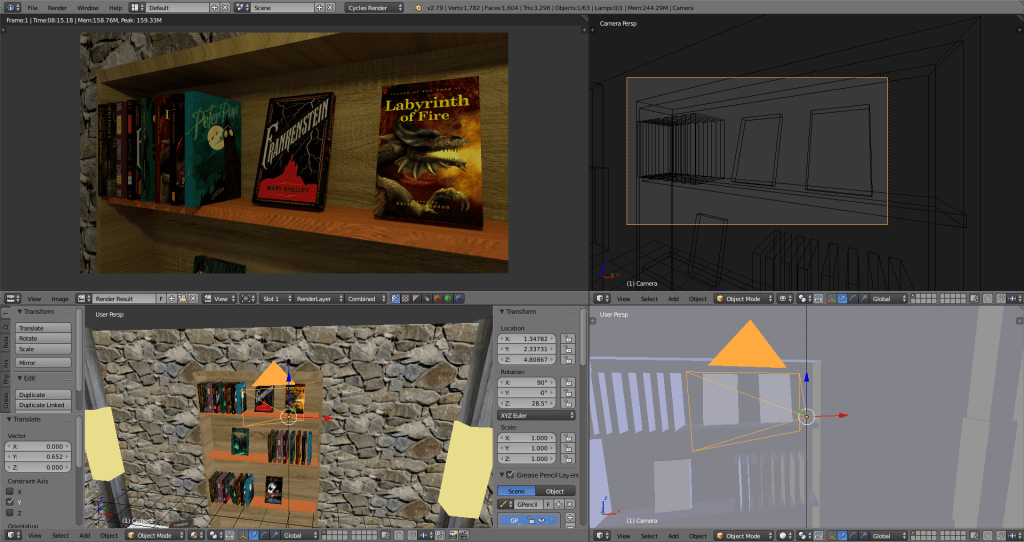Expand the XYZ Euler rotation mode dropdown
Image resolution: width=1024 pixels, height=542 pixels.
click(x=536, y=415)
